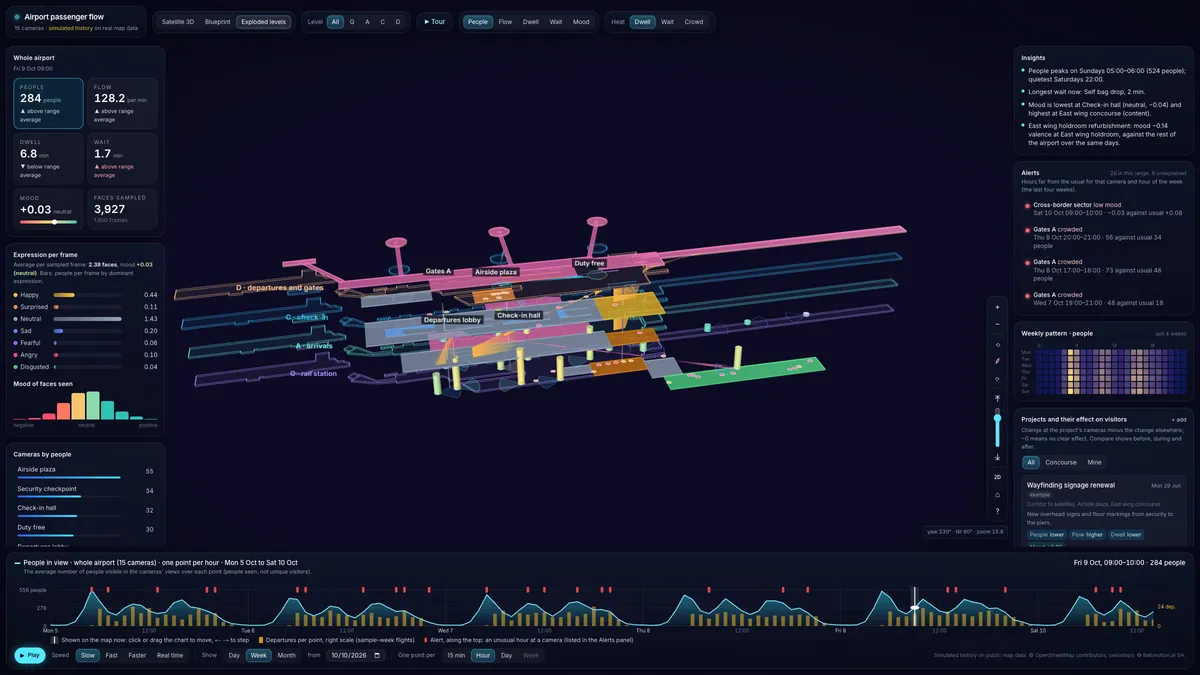Set heat map to Dwell
Screen dimensions: 1200x675
[x=642, y=21]
